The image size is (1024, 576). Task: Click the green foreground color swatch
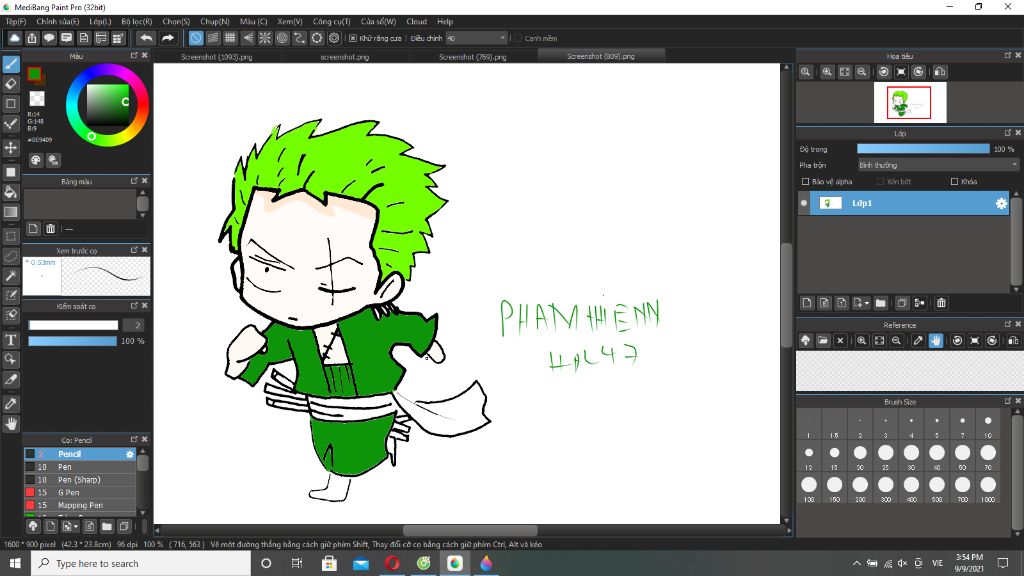(34, 74)
